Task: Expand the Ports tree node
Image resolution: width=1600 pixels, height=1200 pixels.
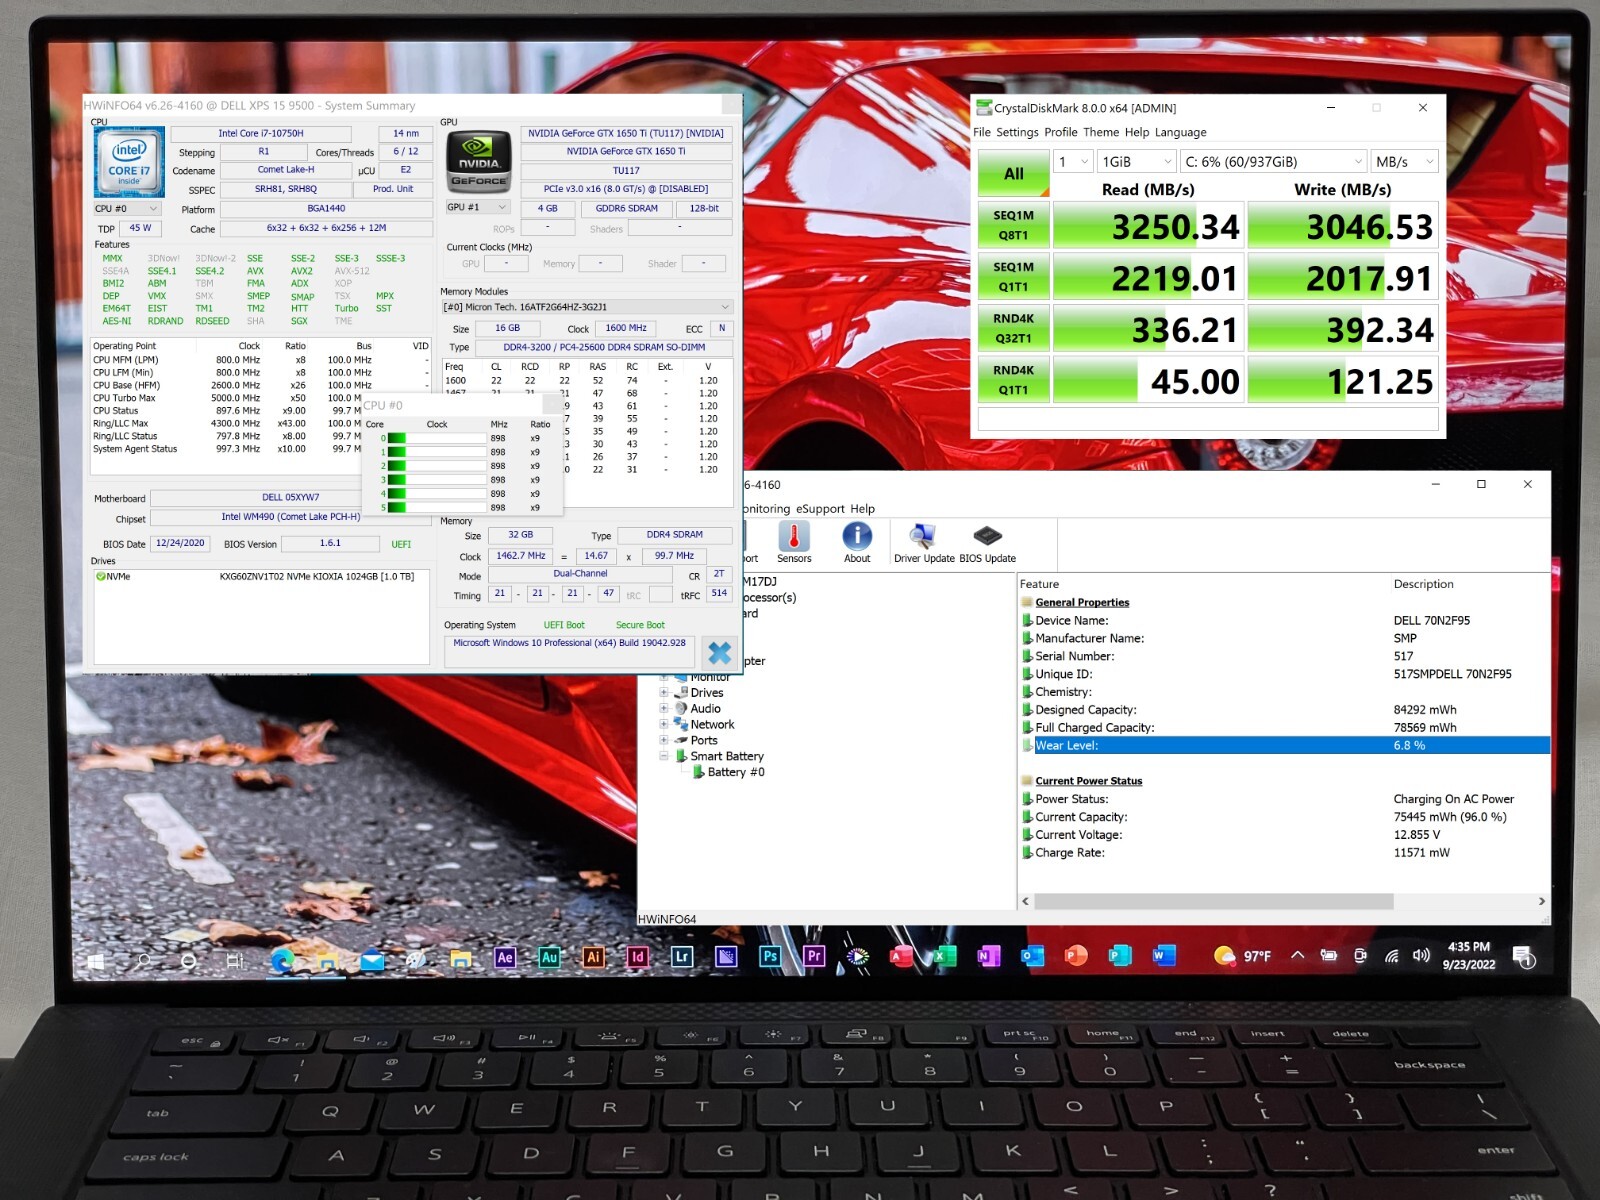Action: [663, 740]
